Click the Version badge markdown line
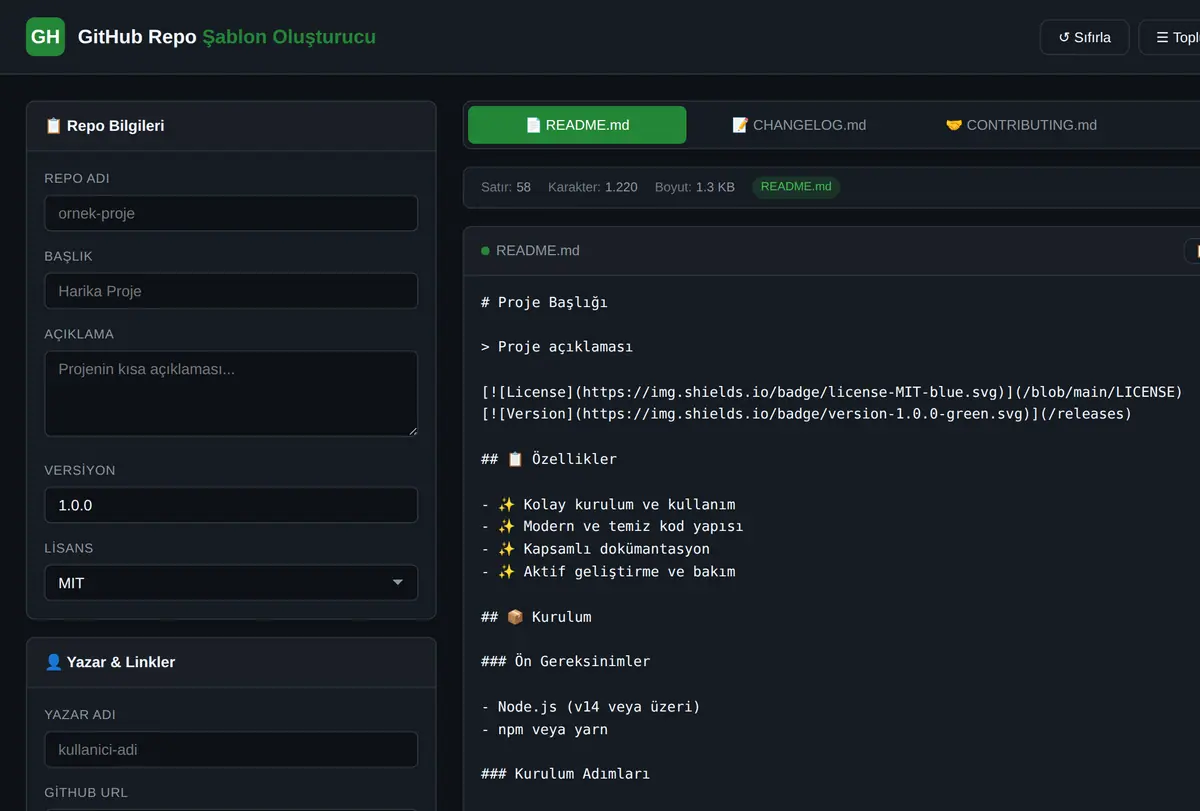Screen dimensions: 1200x811 pos(806,414)
